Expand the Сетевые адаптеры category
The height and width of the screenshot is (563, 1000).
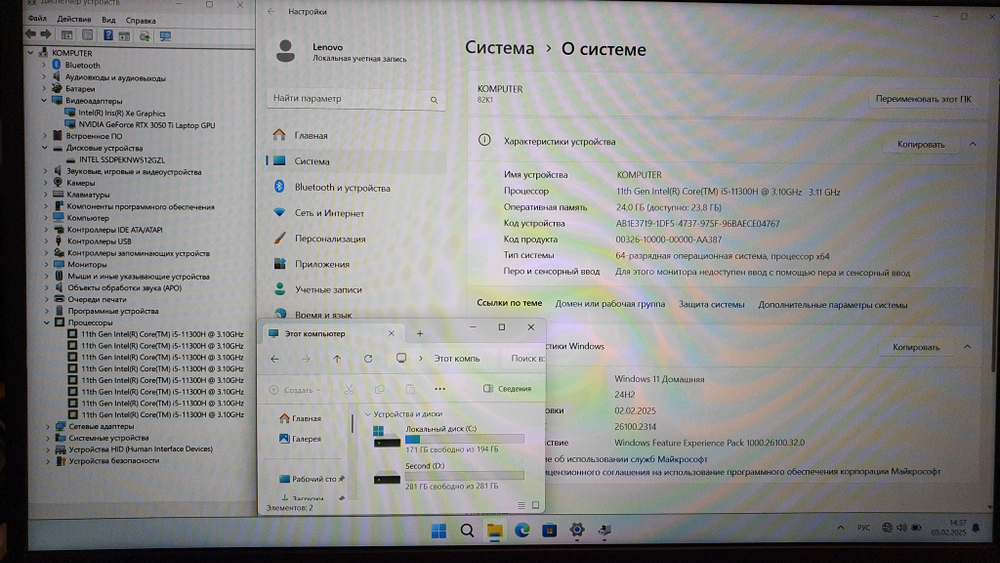[48, 426]
